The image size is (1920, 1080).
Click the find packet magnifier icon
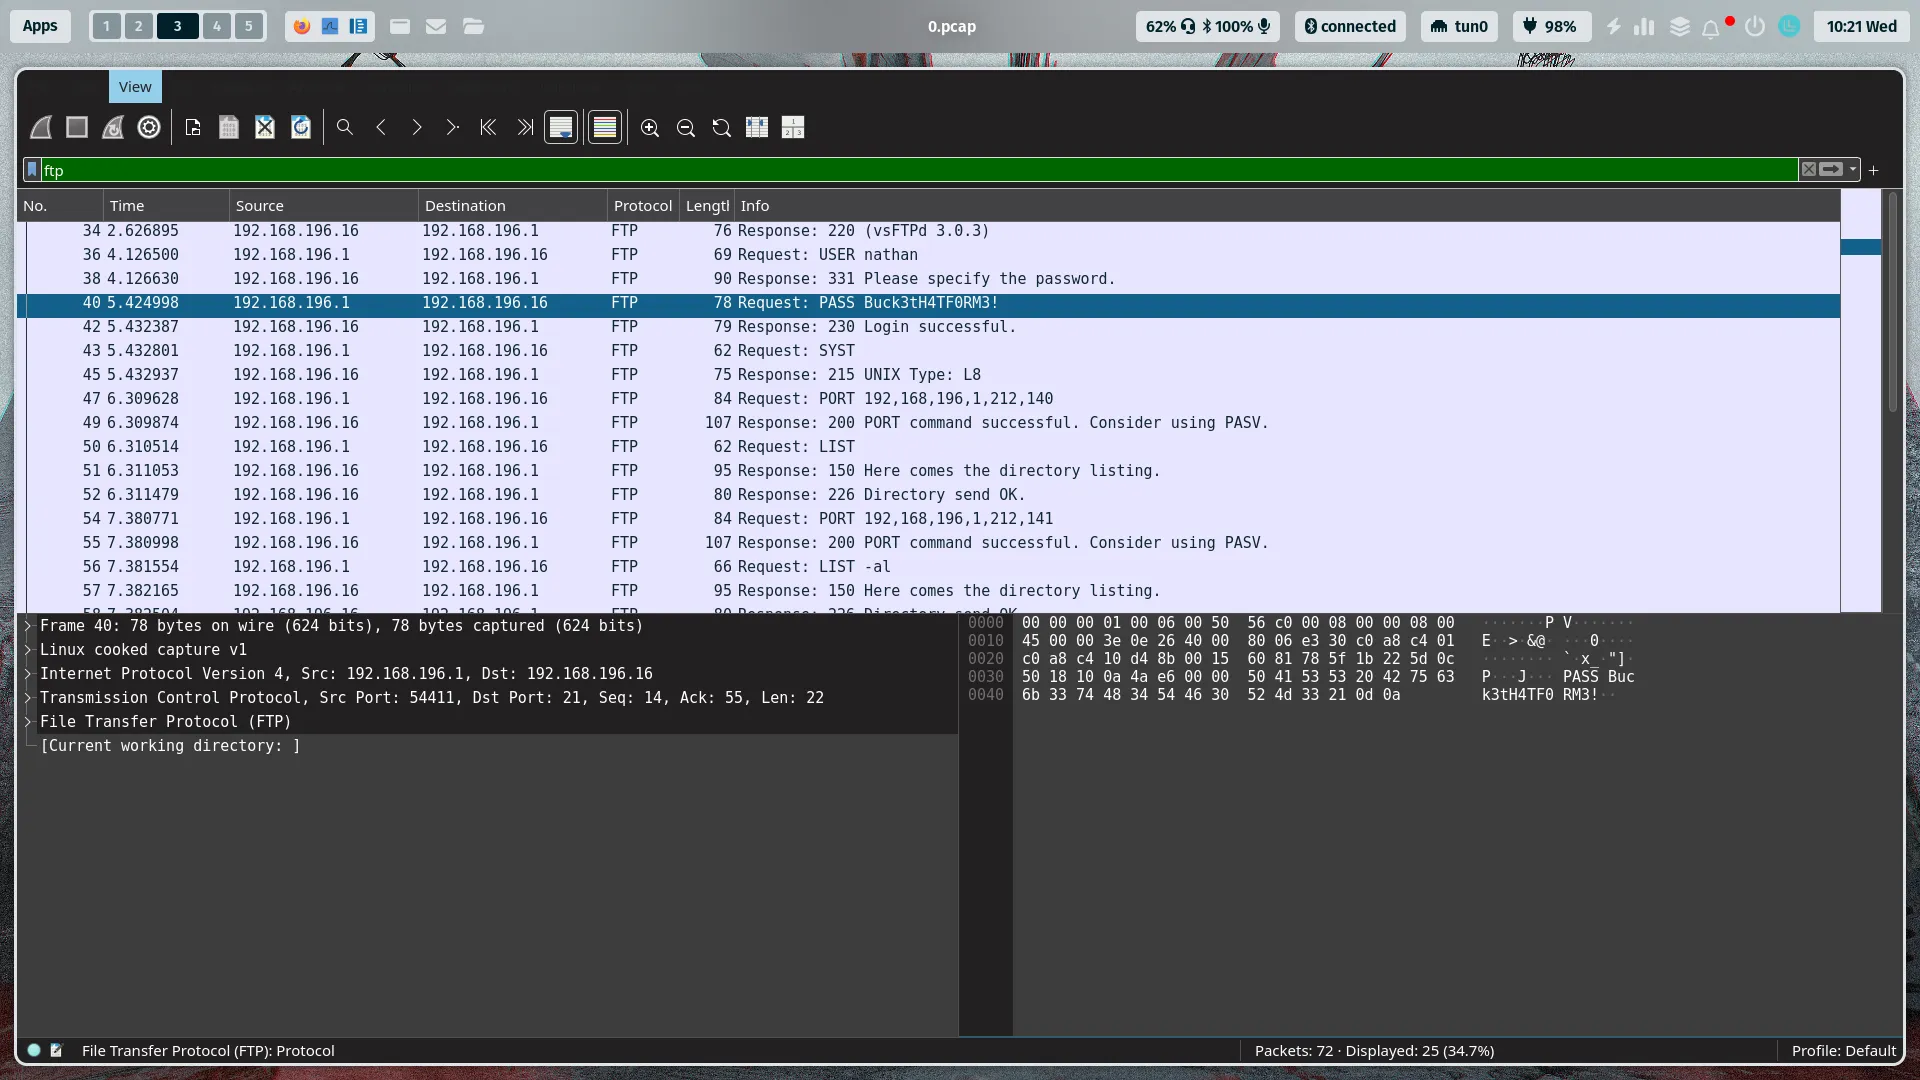click(345, 127)
